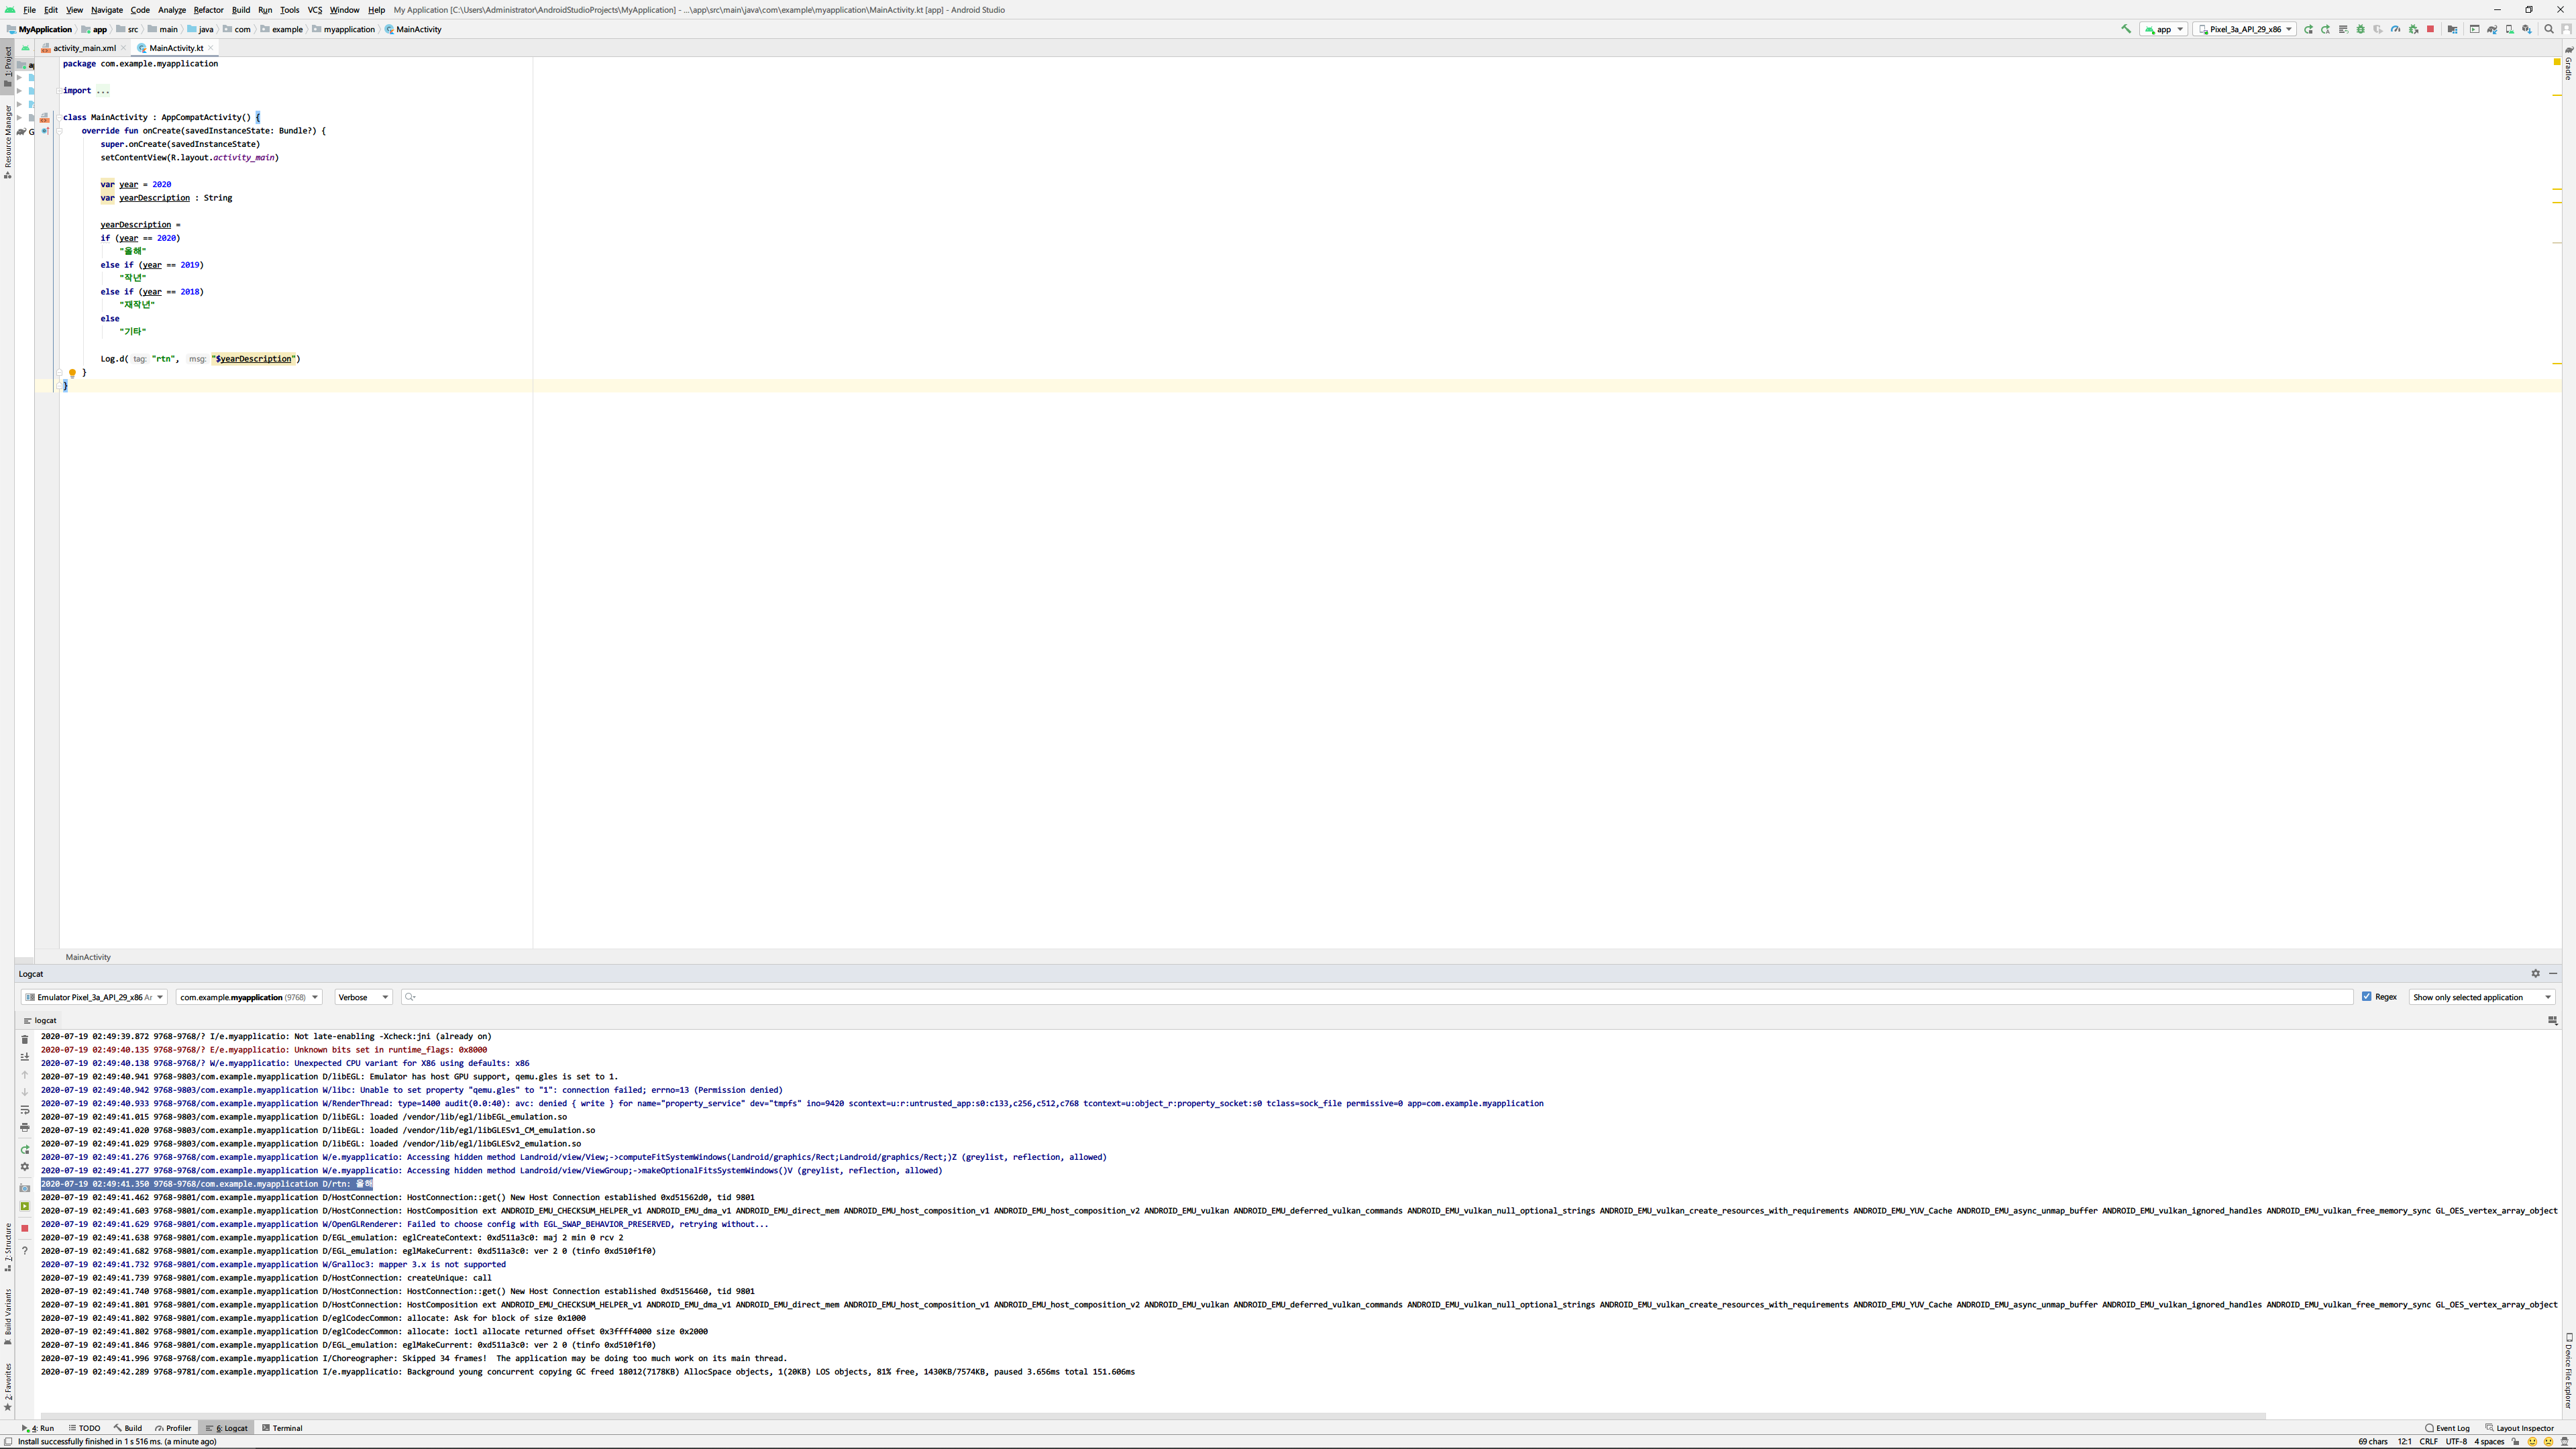Open the Pixel_3a_API_29_x86 device dropdown
Image resolution: width=2576 pixels, height=1449 pixels.
tap(2244, 29)
